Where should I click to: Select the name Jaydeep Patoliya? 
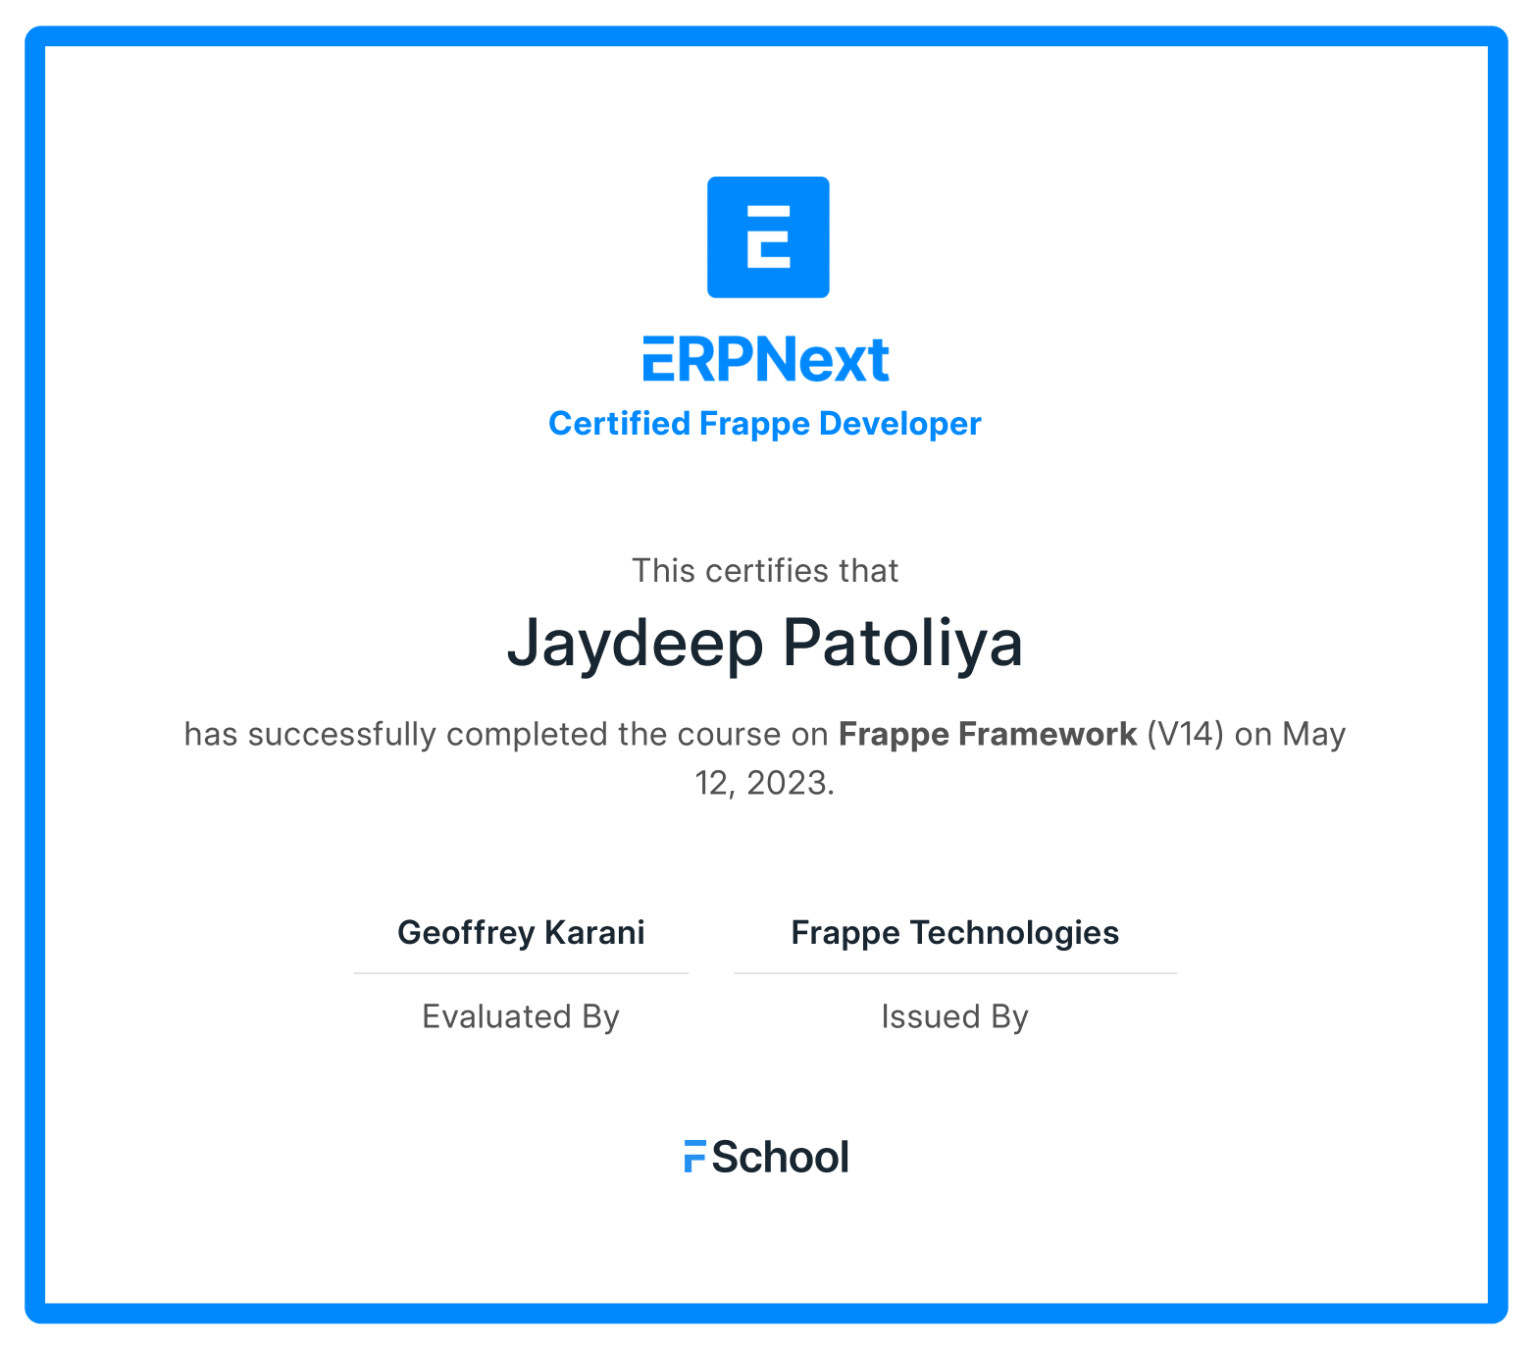coord(765,642)
